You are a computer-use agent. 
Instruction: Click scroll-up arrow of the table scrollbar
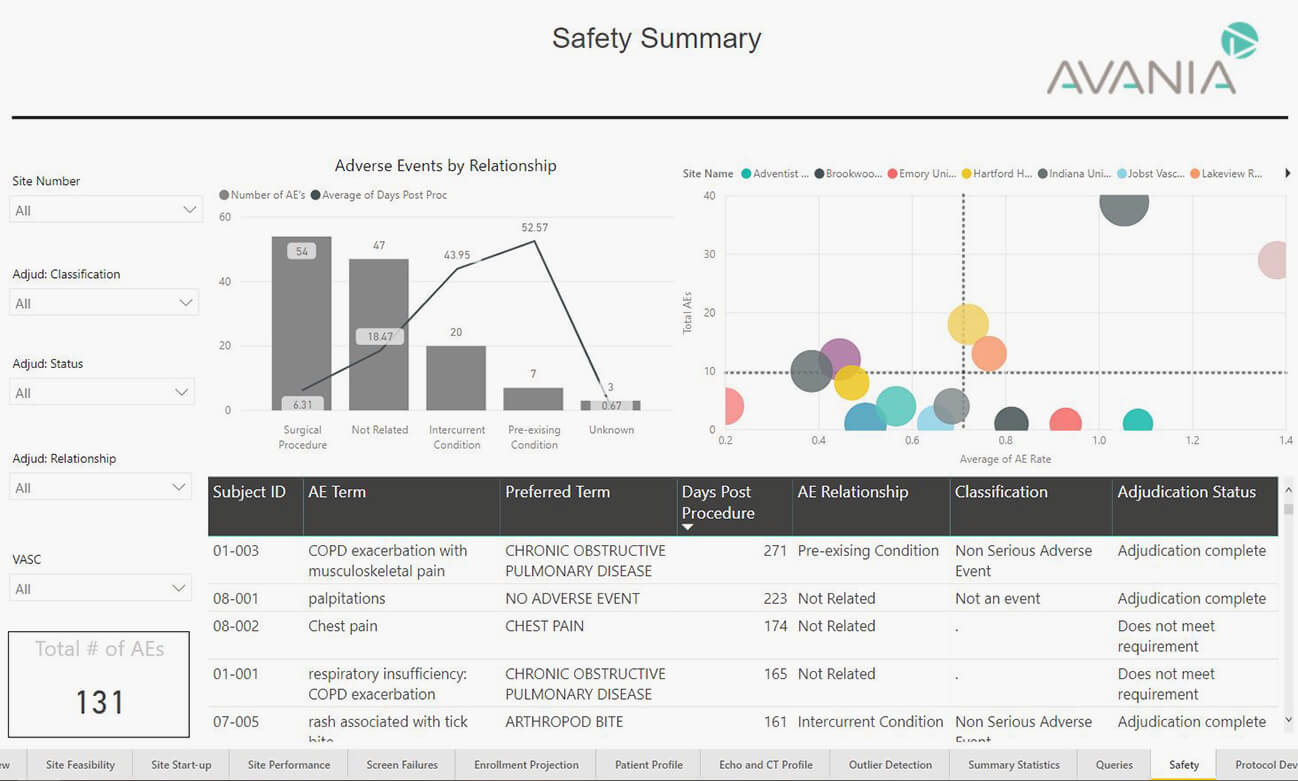point(1288,491)
